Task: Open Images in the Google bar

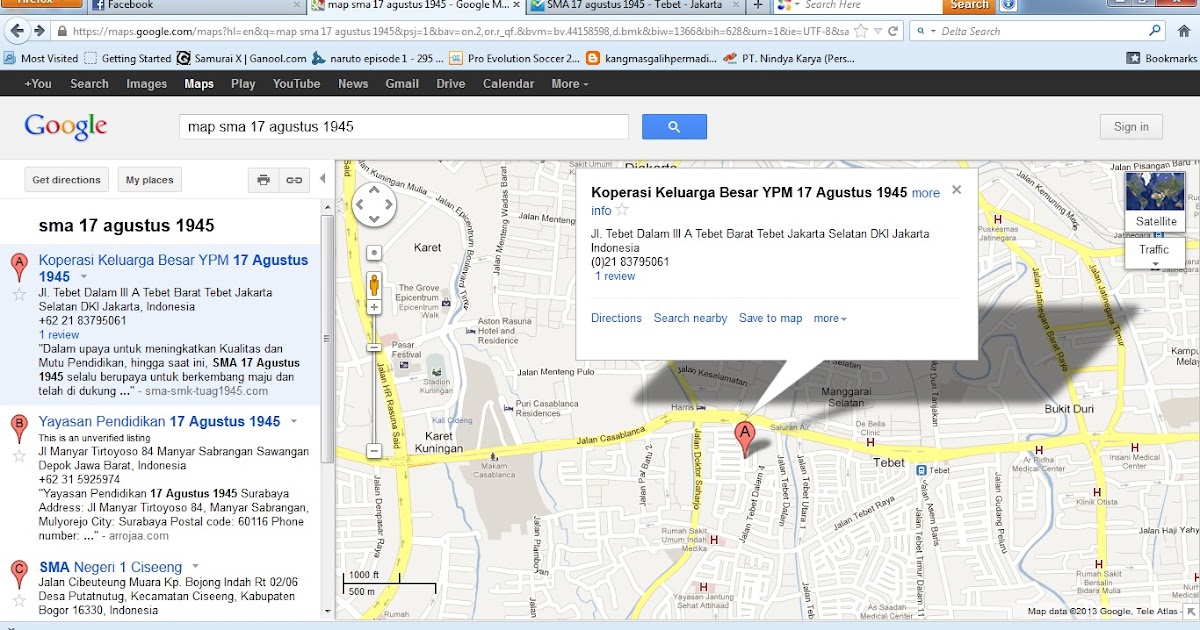Action: coord(146,84)
